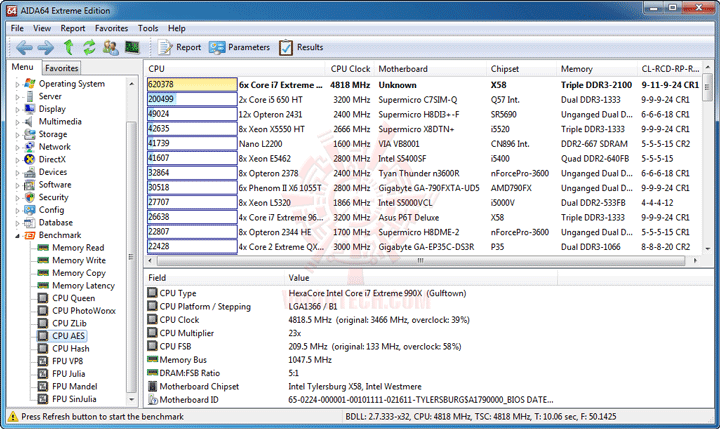720x429 pixels.
Task: Sort by Chipset column header
Action: coord(521,69)
